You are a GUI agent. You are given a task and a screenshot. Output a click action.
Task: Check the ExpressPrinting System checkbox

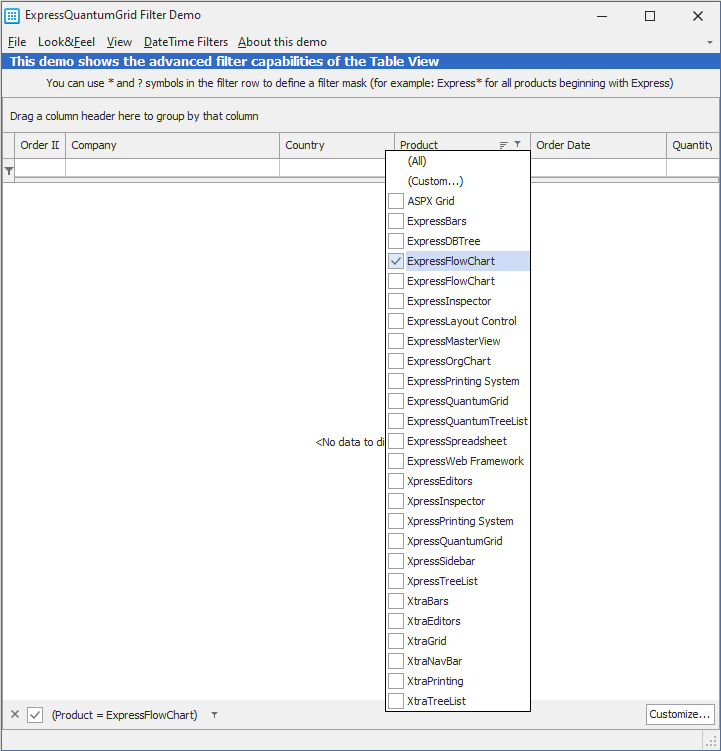click(x=396, y=381)
